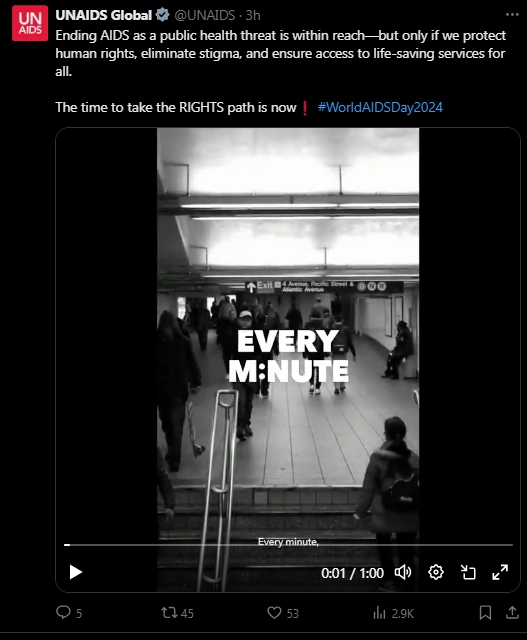Play the video with the play button

pyautogui.click(x=76, y=572)
